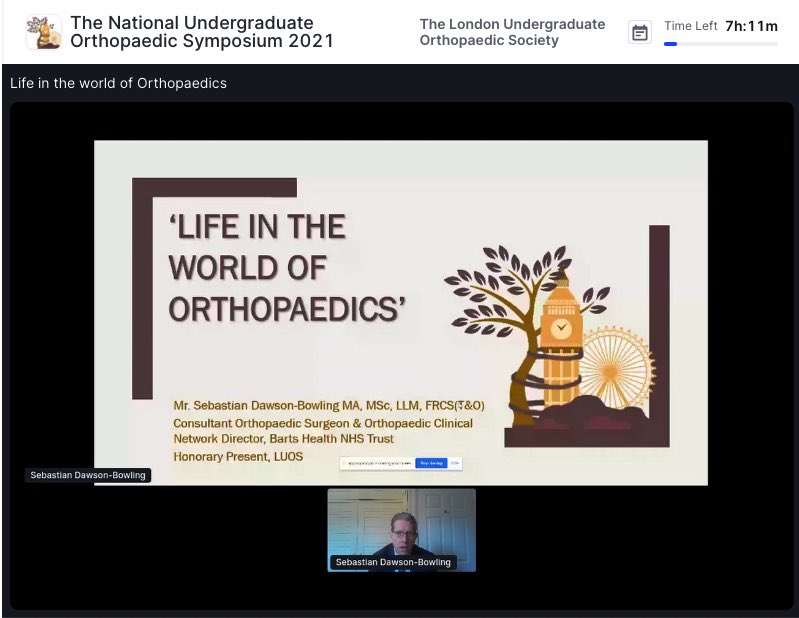Click the blue Stop sharing button
799x618 pixels.
431,463
